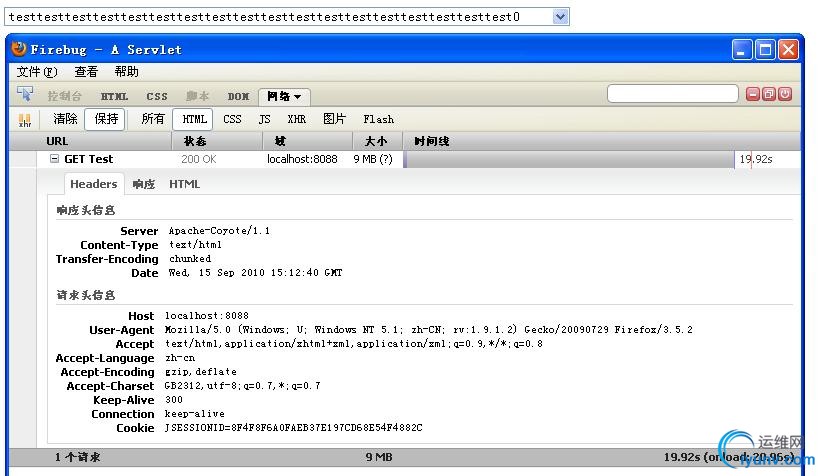Select the 响应 tab of the request
The height and width of the screenshot is (476, 821).
(143, 184)
